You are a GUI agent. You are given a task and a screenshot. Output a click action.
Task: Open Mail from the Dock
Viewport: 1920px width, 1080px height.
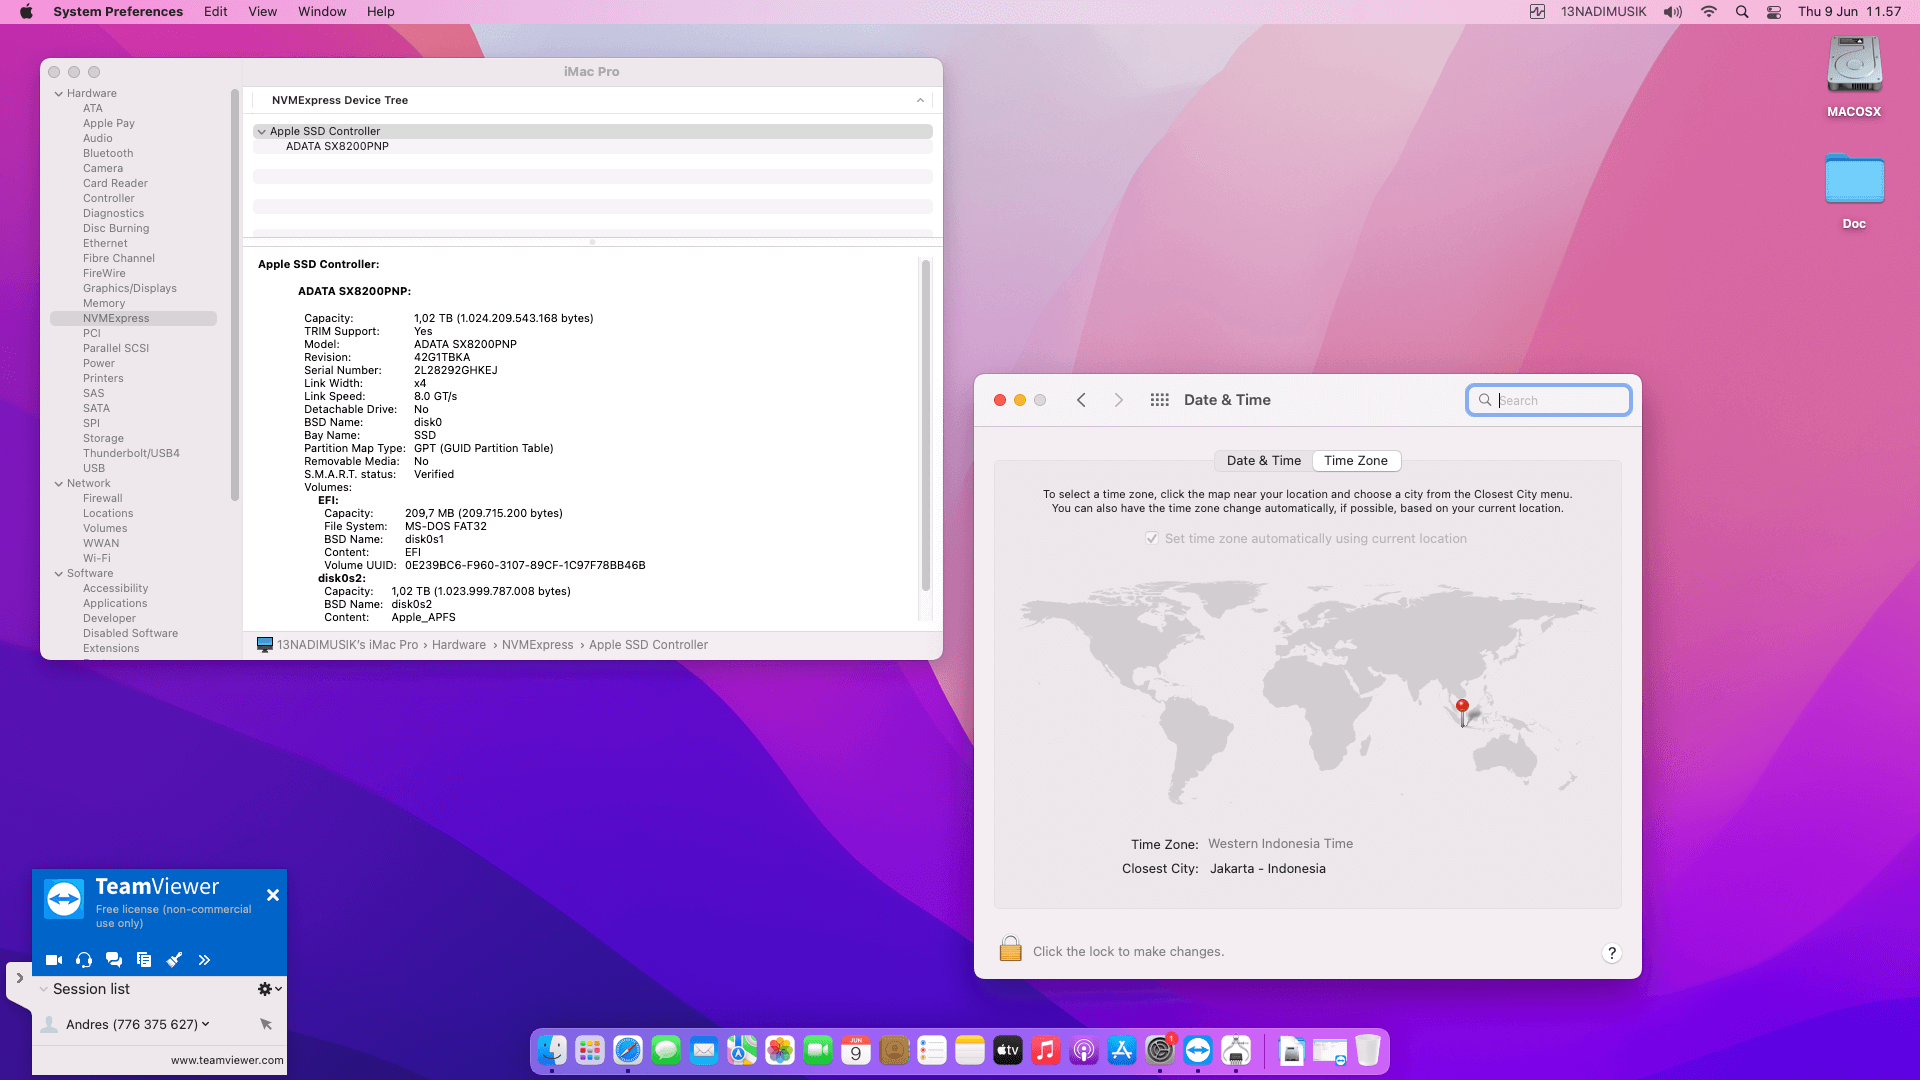click(704, 1050)
